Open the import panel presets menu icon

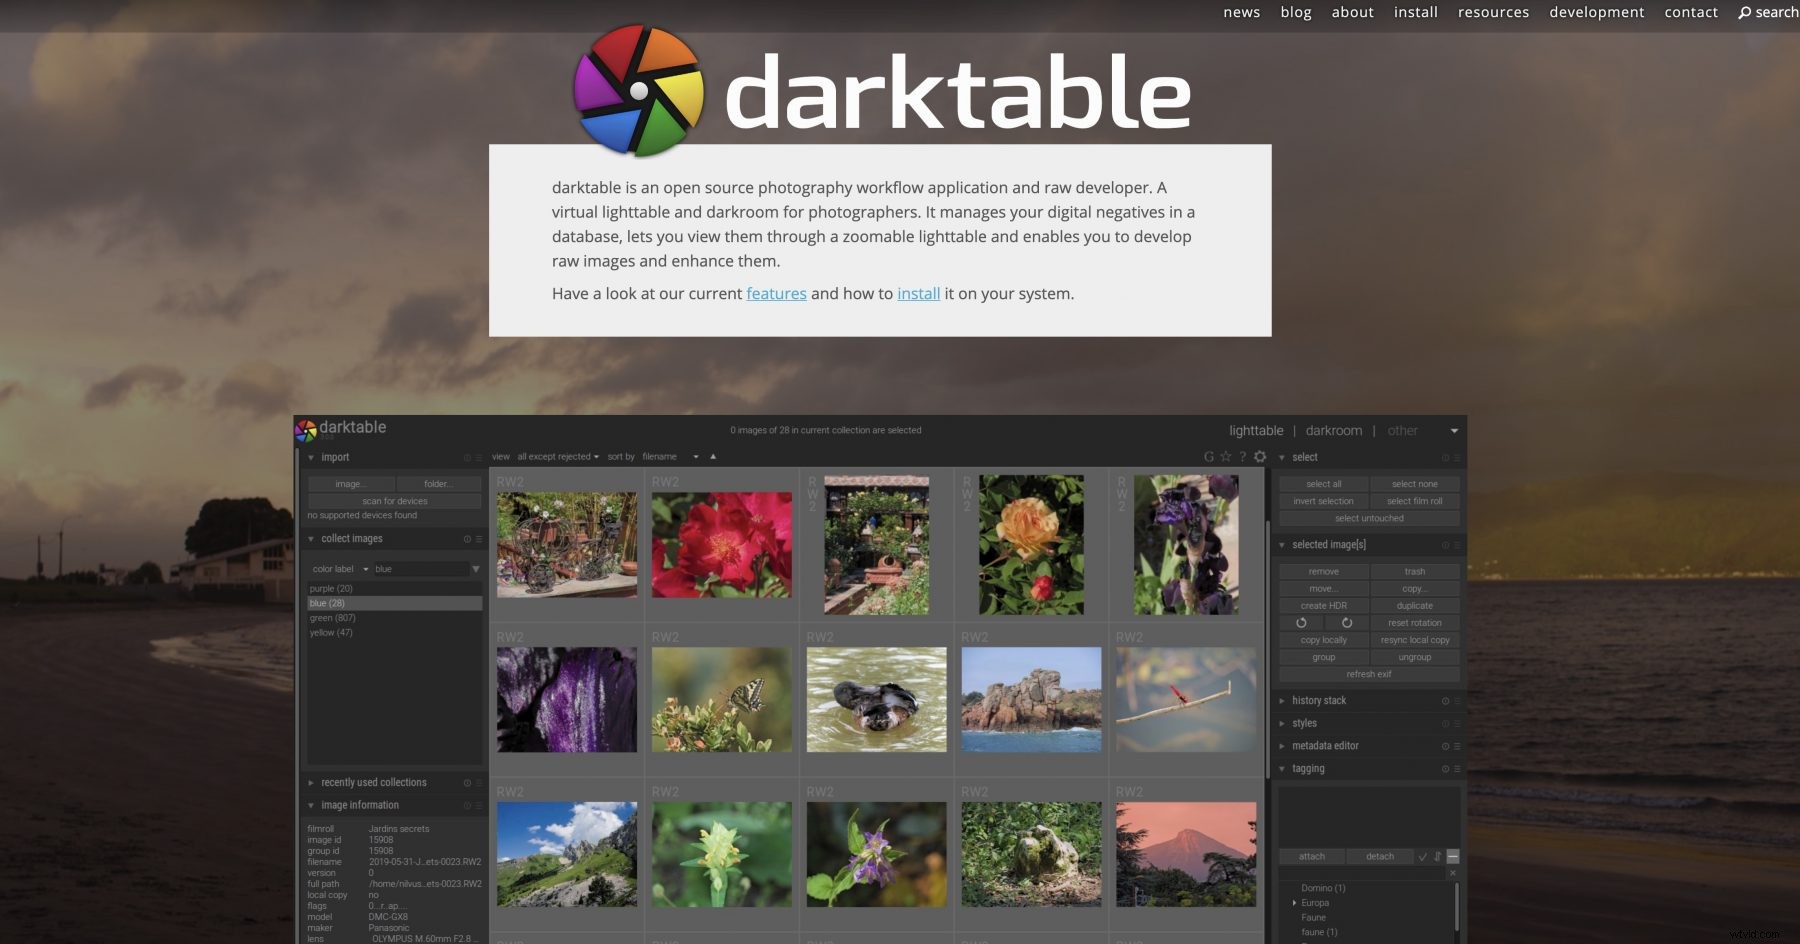tap(478, 457)
